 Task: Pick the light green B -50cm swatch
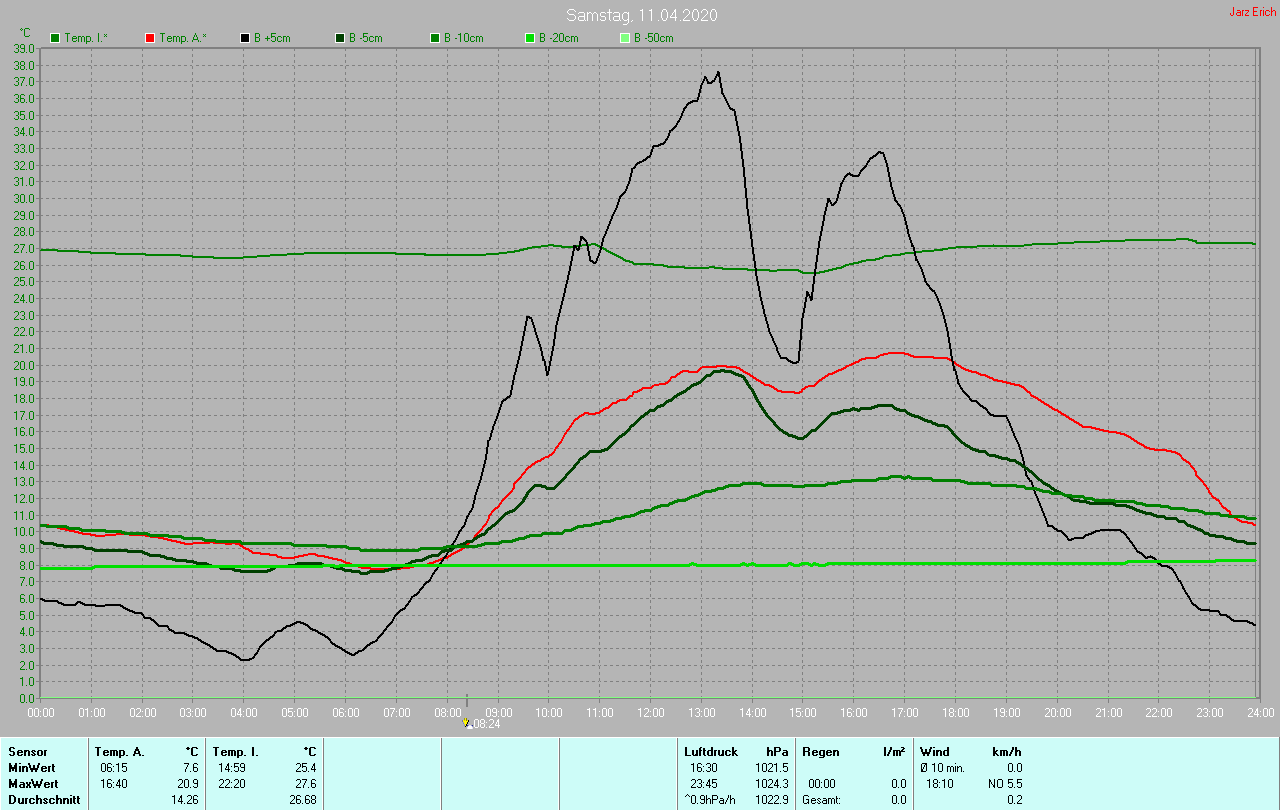point(625,38)
